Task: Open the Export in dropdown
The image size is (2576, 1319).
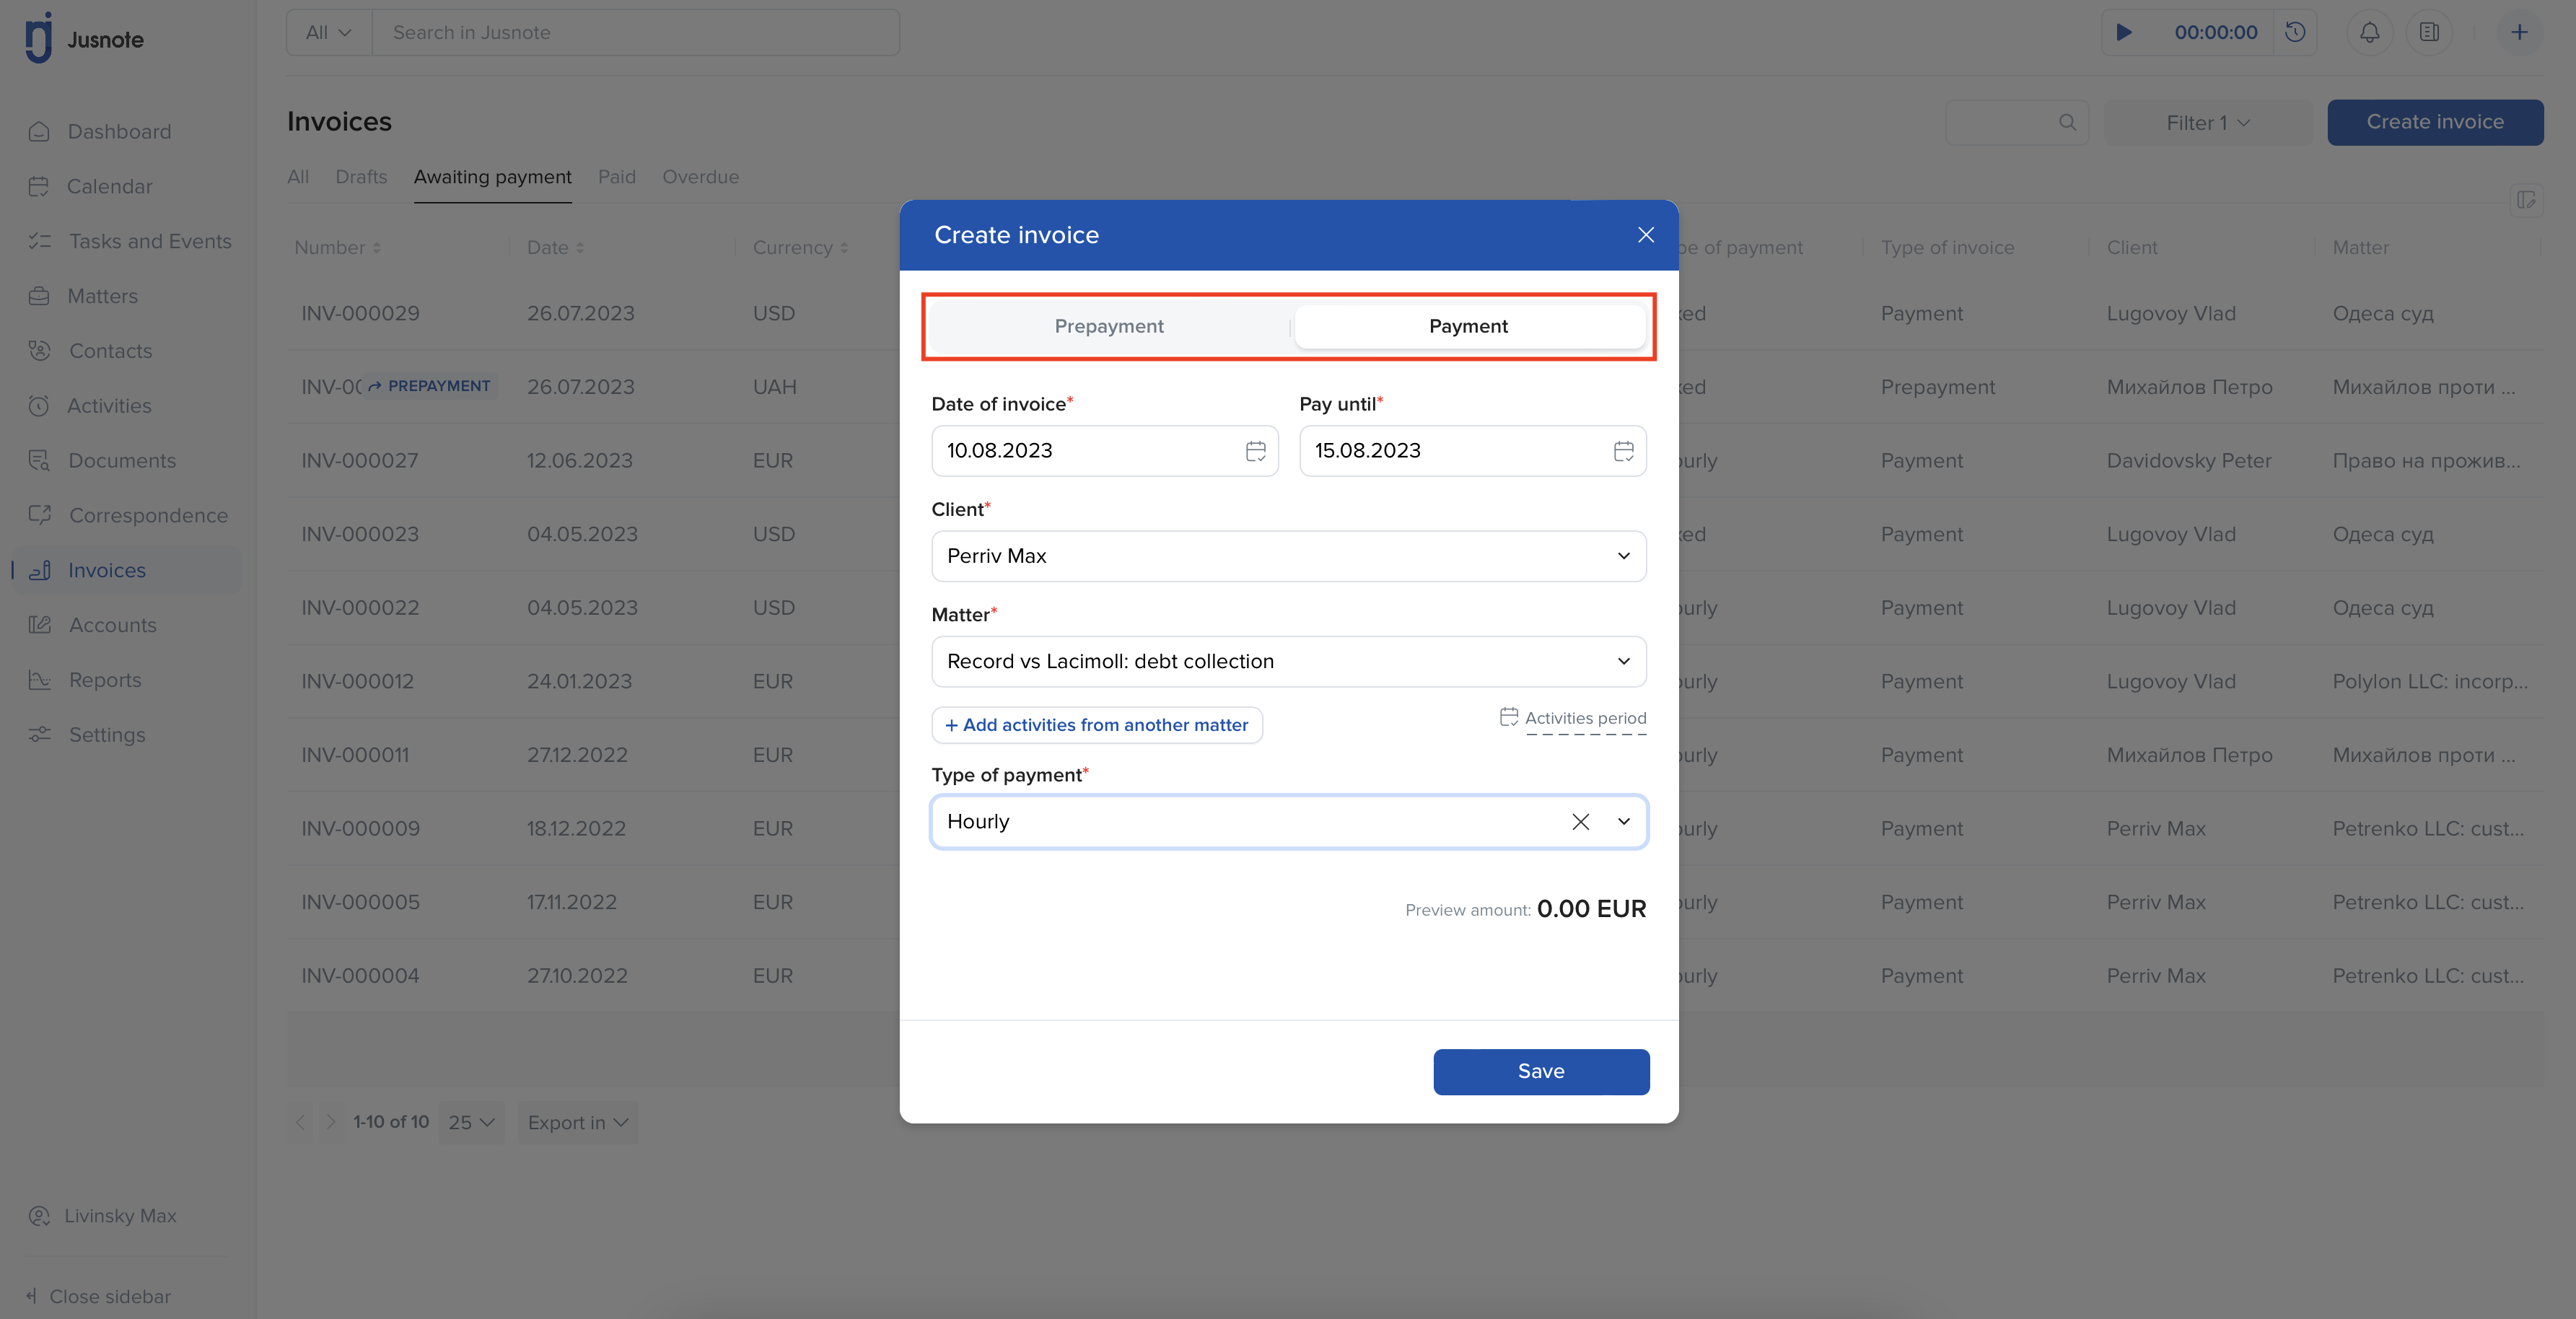Action: click(x=578, y=1122)
